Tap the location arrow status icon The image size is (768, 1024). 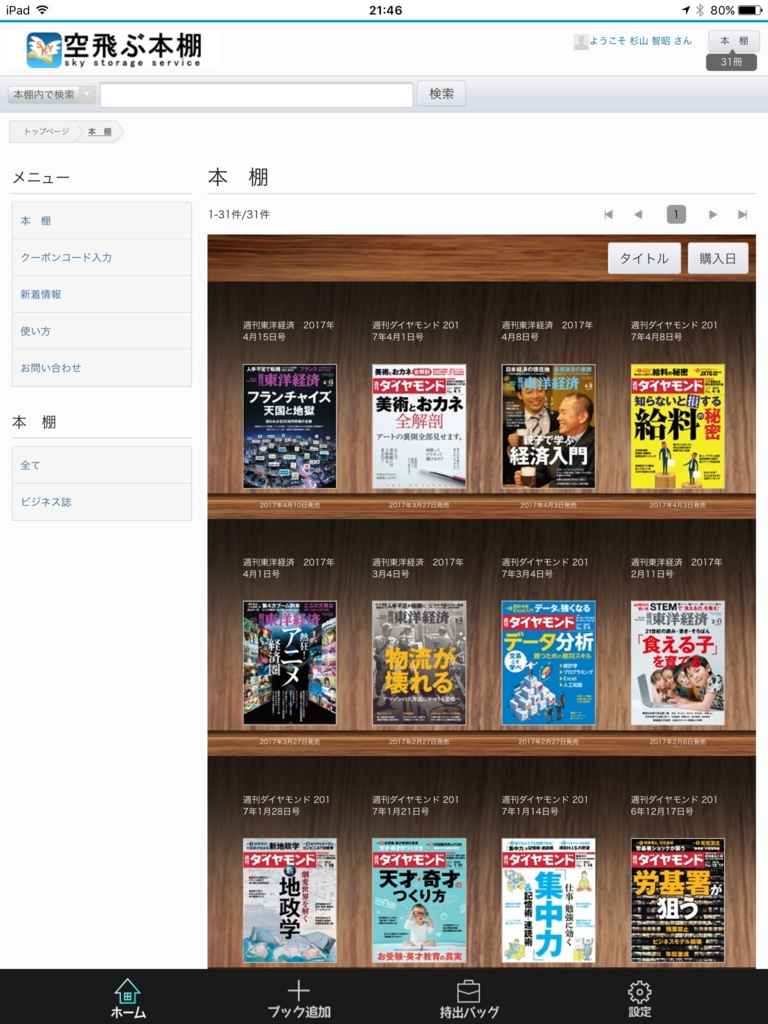686,10
